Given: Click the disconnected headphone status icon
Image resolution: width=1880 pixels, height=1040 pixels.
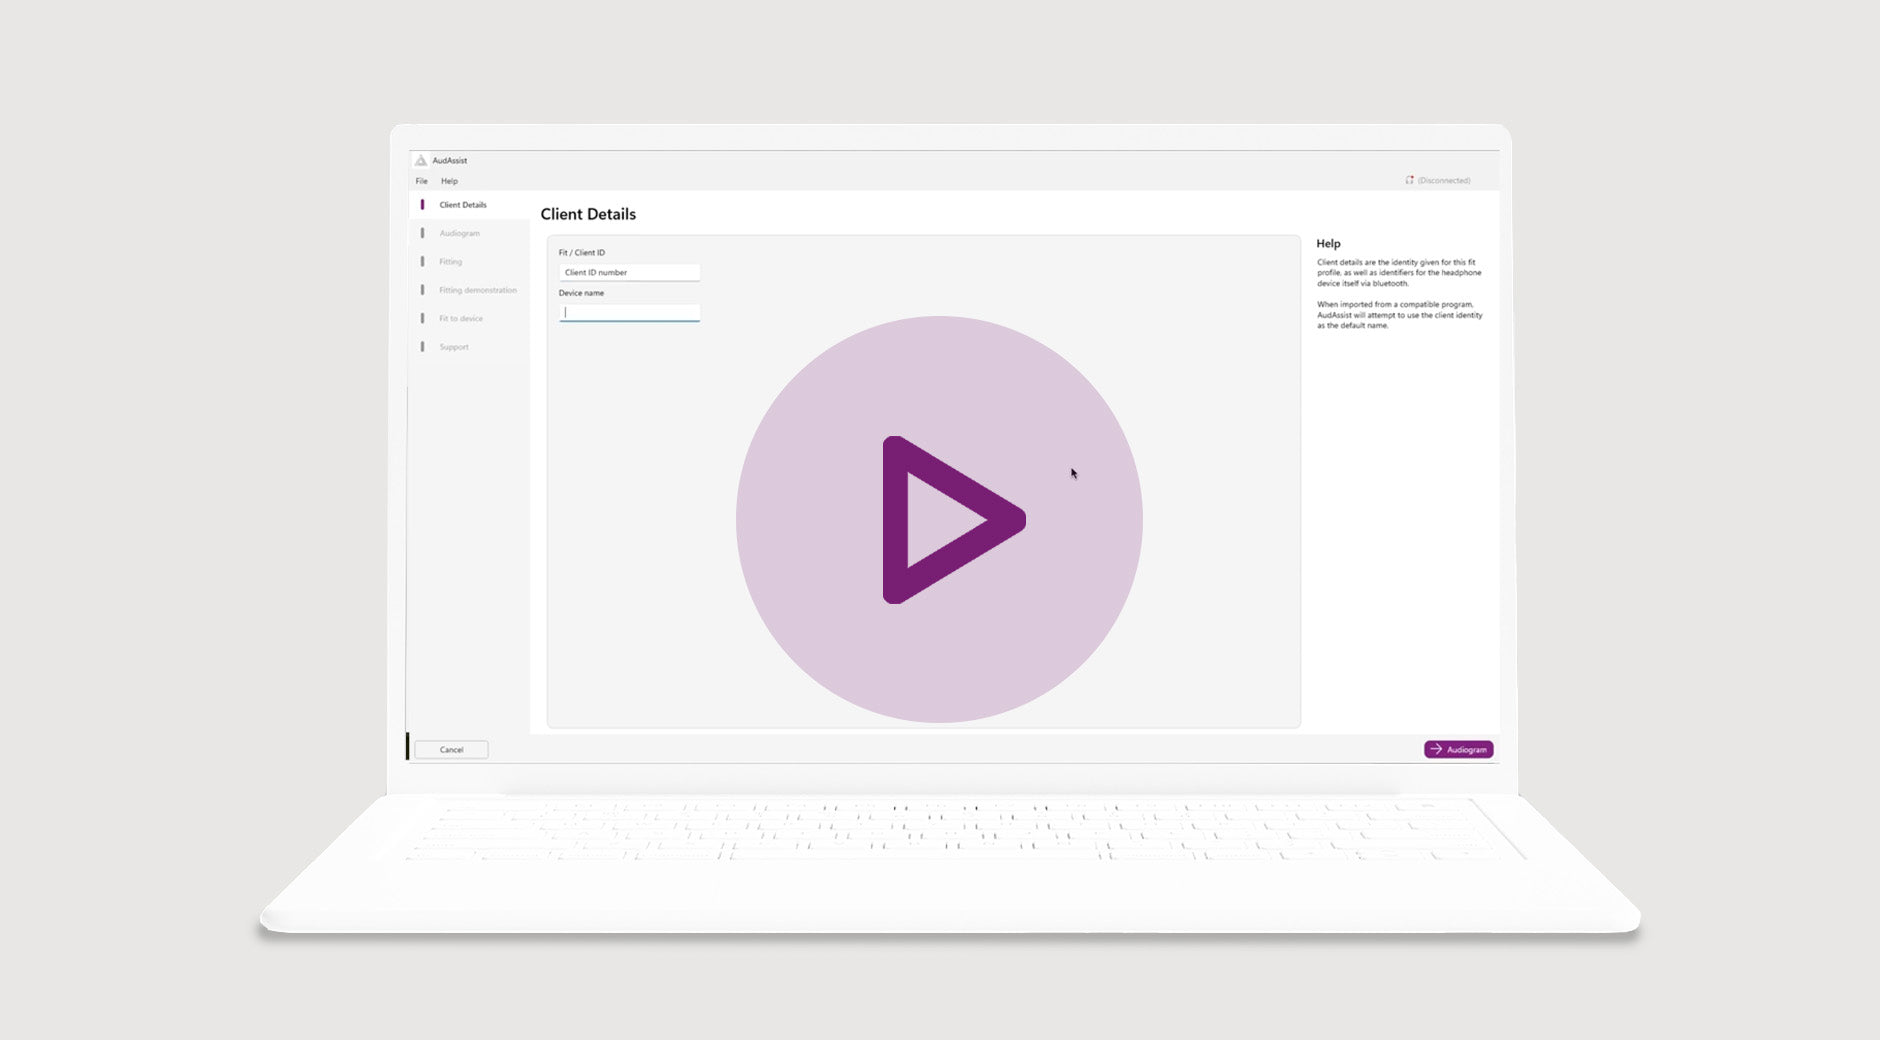Looking at the screenshot, I should (1409, 181).
